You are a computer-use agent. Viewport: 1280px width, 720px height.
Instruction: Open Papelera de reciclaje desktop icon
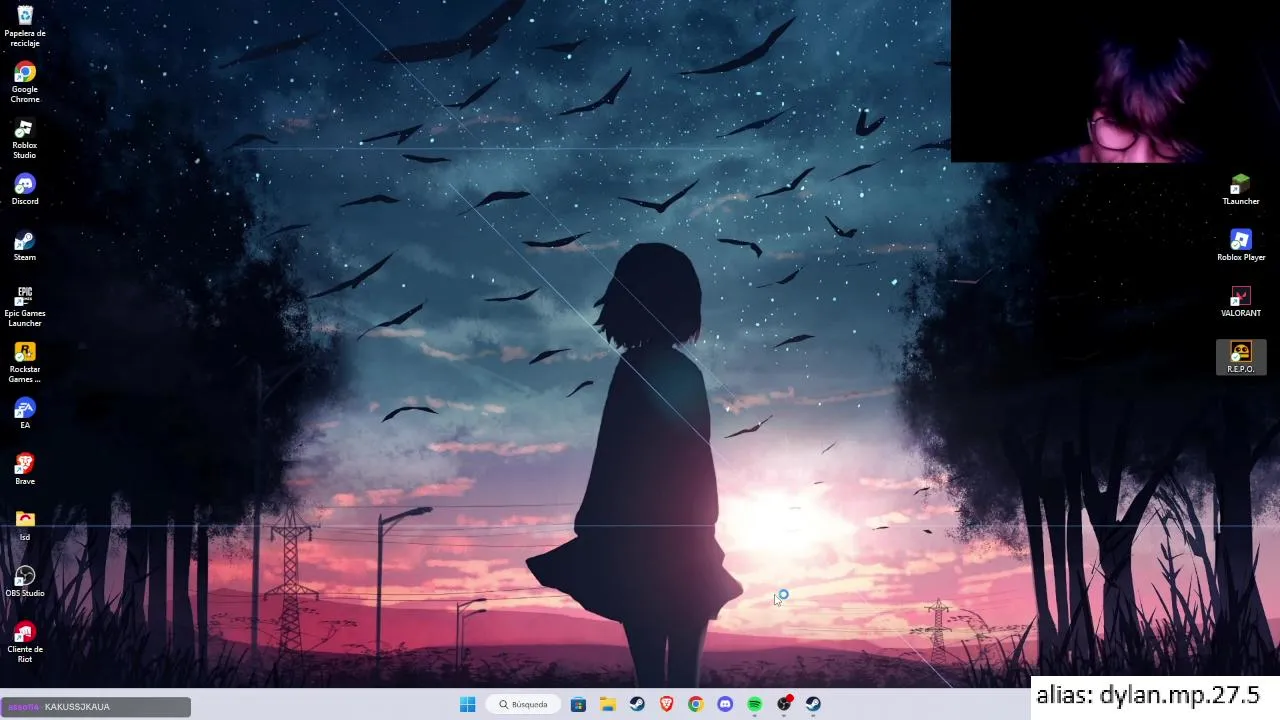tap(25, 26)
